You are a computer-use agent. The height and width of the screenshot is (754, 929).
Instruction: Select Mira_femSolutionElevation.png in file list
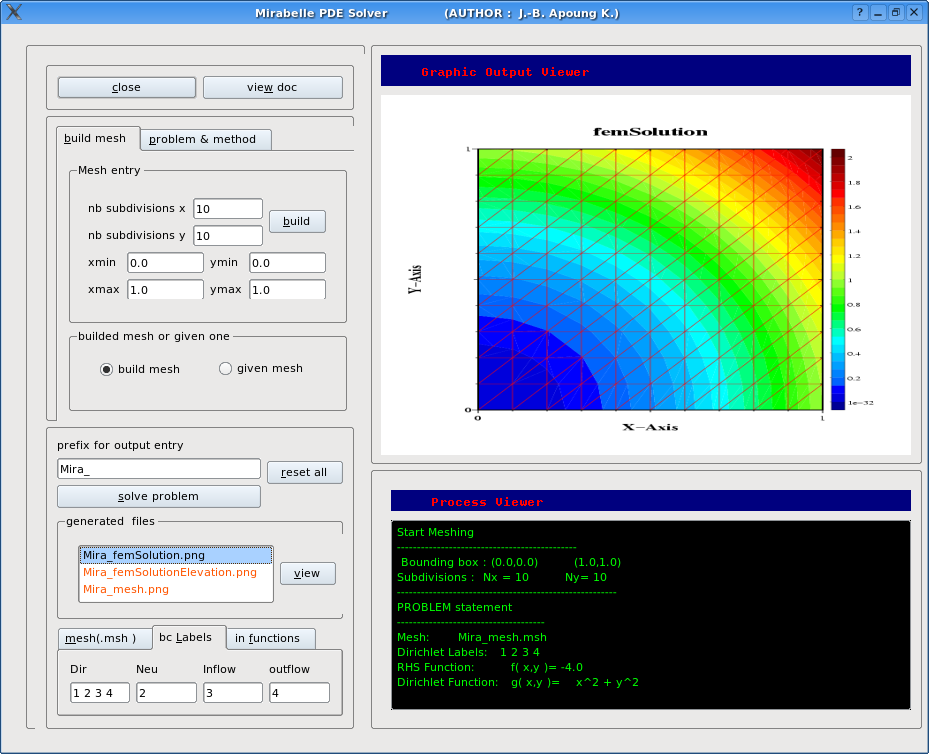170,572
